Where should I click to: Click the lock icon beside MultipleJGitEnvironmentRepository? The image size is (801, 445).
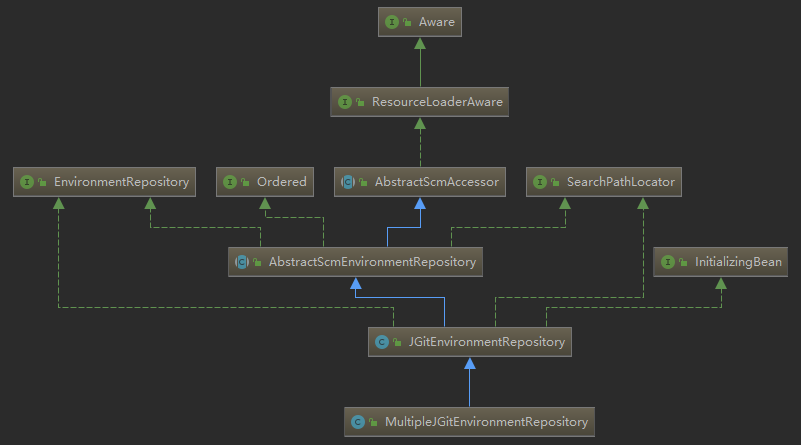point(373,422)
